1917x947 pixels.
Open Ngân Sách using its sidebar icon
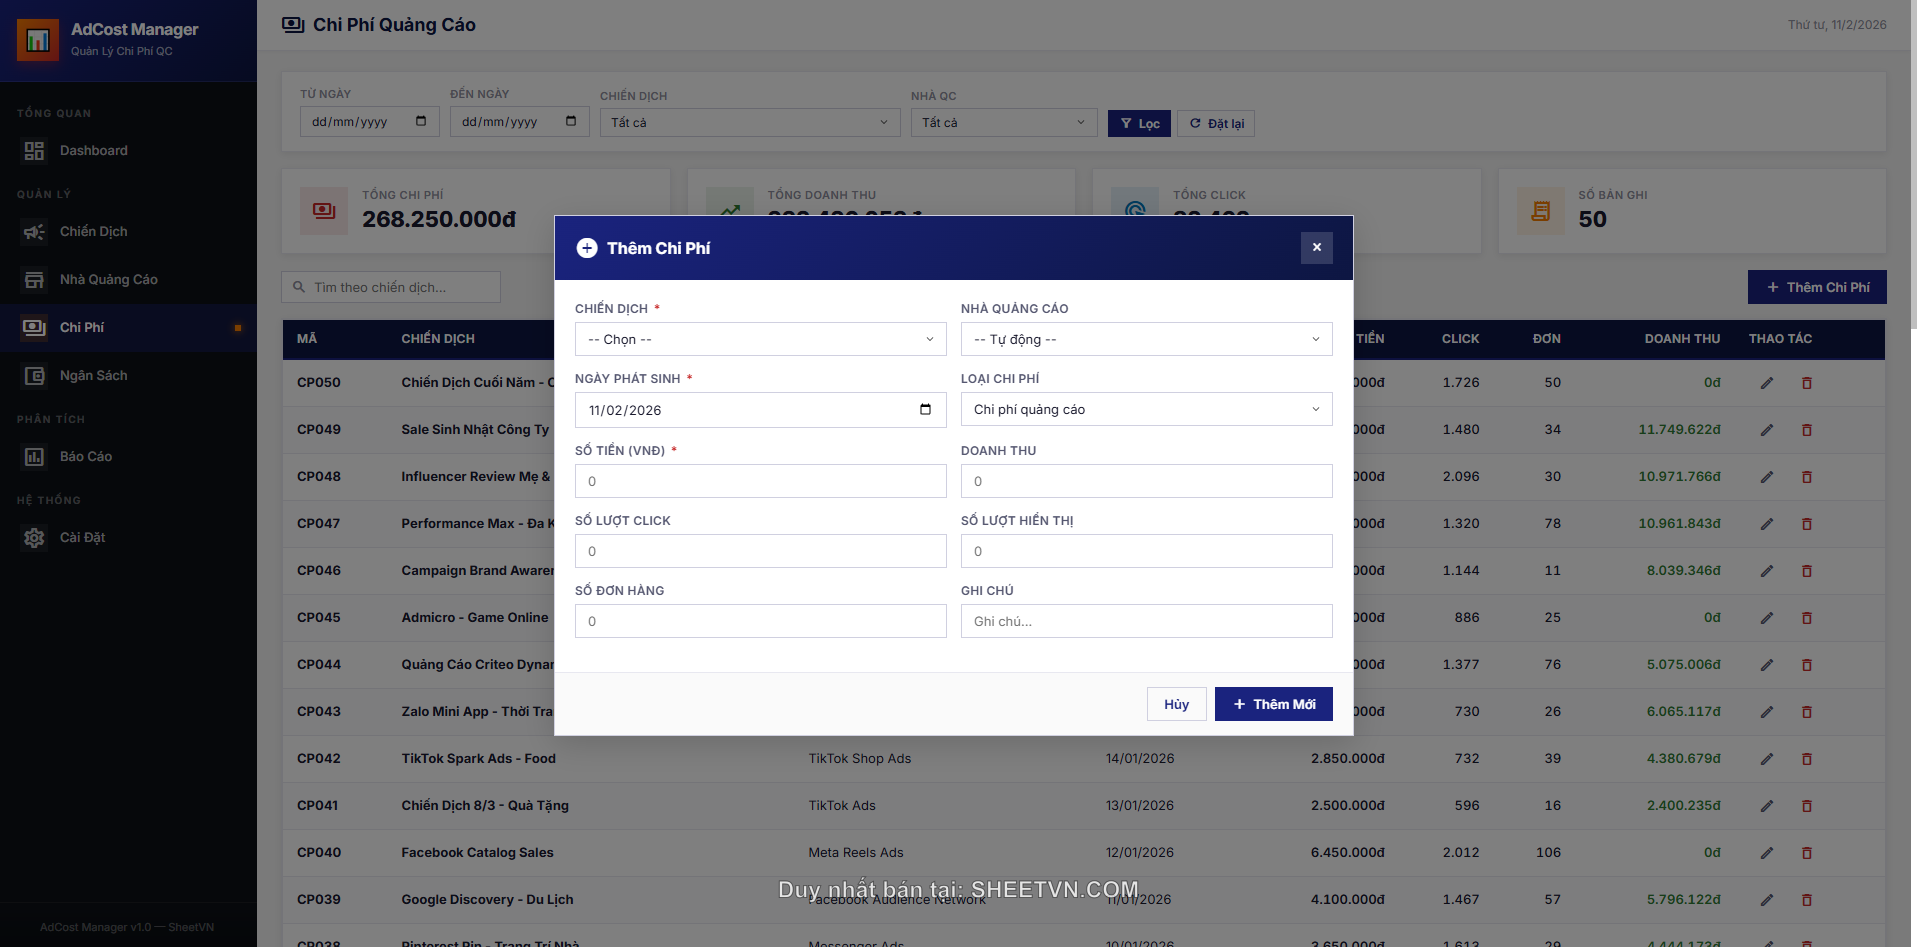pos(34,375)
